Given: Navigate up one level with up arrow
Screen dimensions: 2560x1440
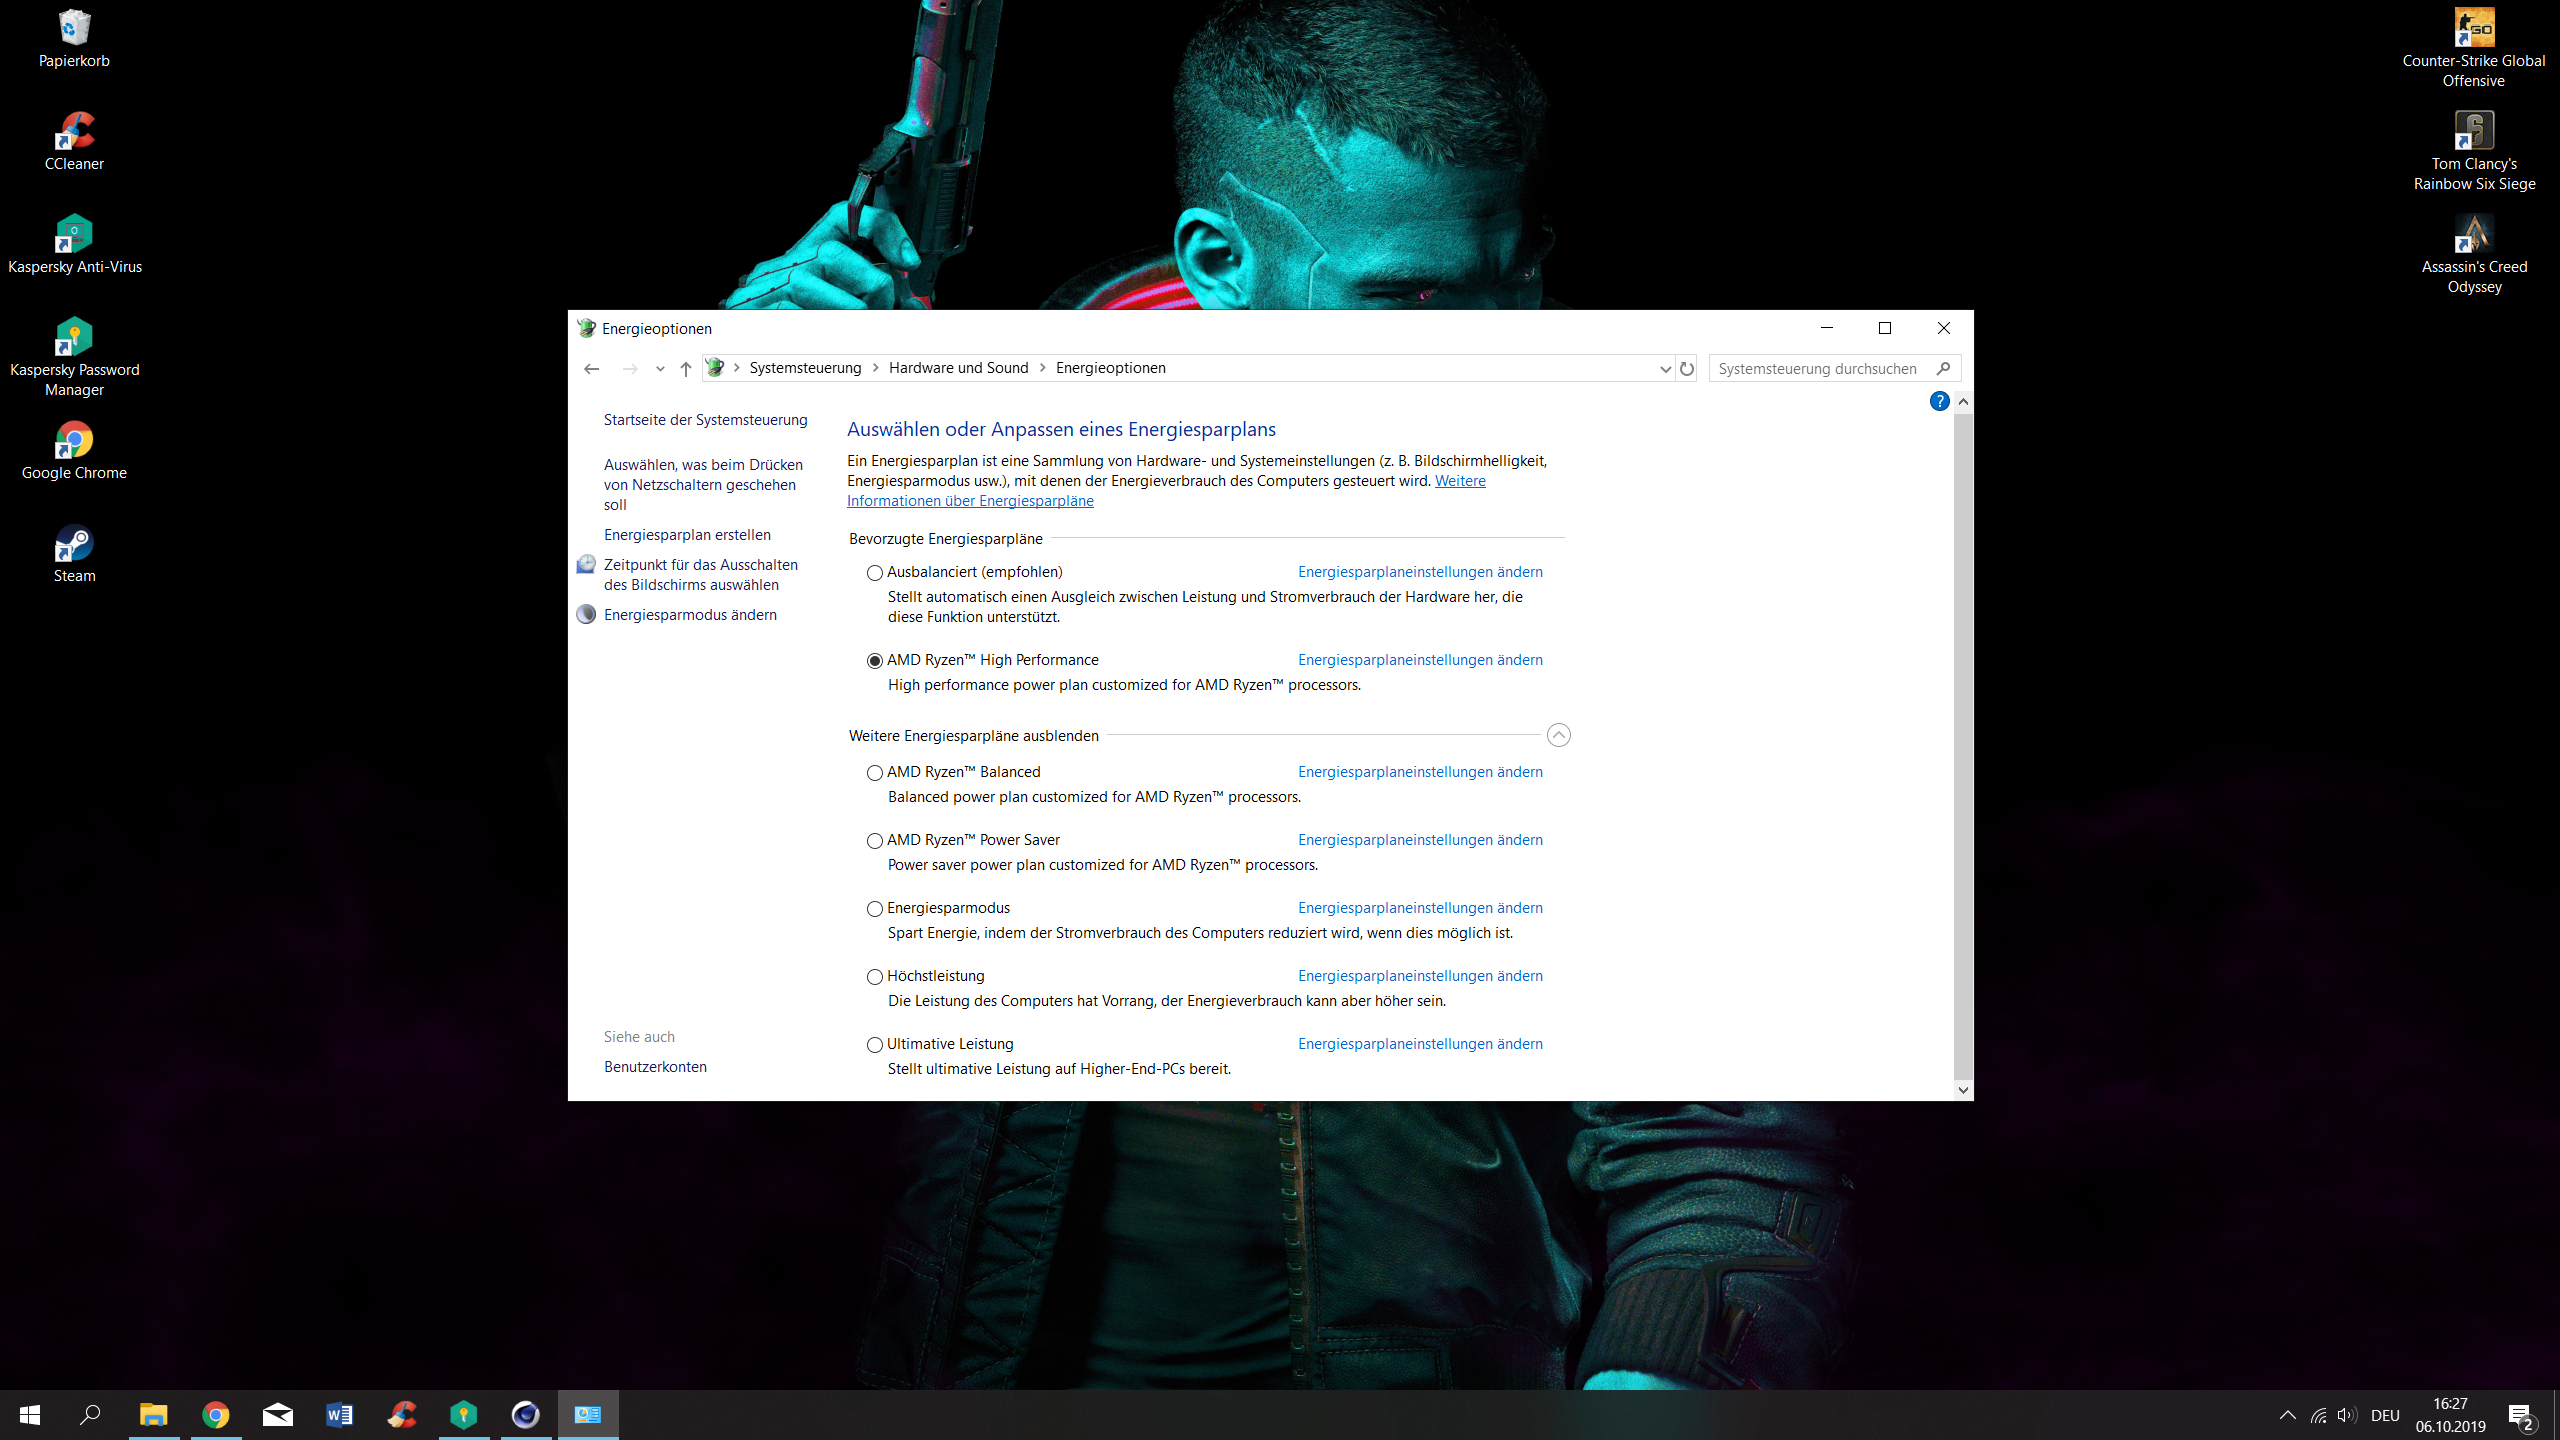Looking at the screenshot, I should tap(685, 369).
